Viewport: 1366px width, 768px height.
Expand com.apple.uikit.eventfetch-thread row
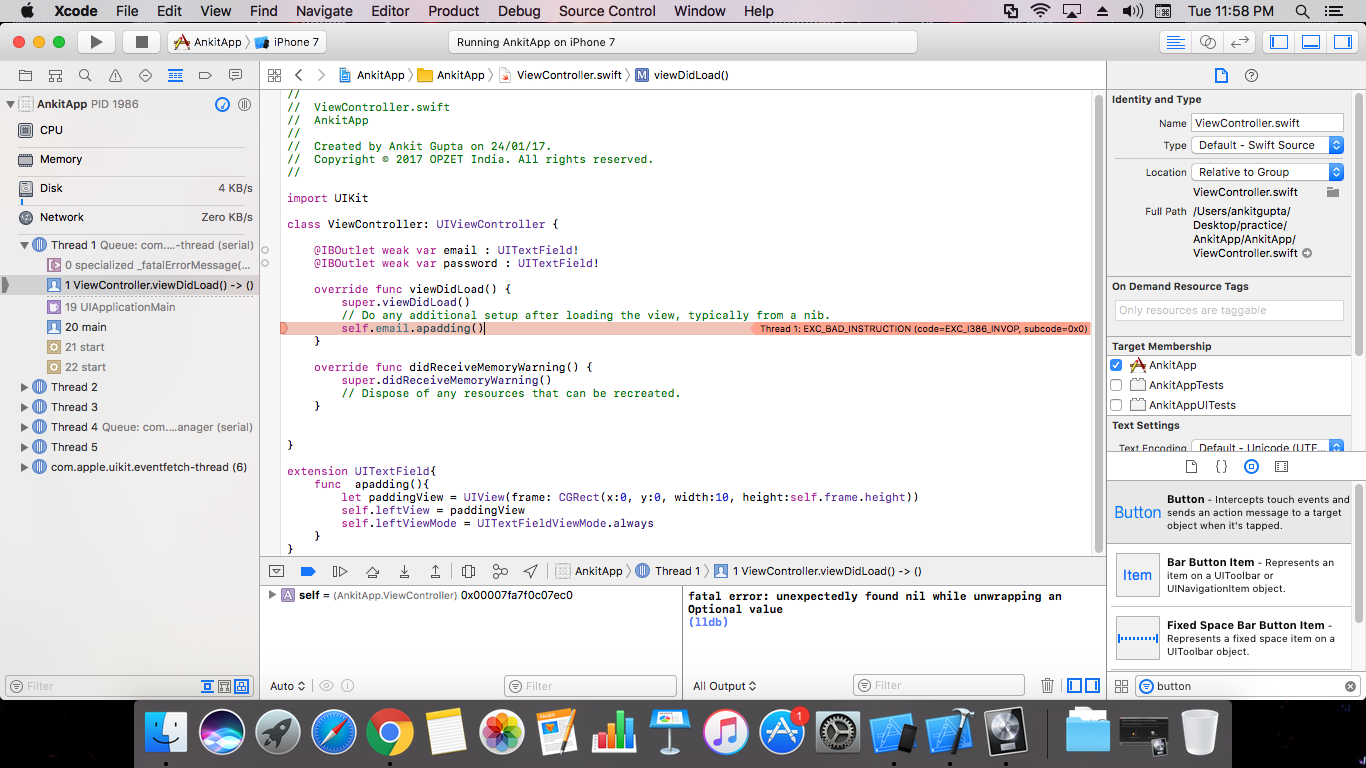(x=25, y=467)
